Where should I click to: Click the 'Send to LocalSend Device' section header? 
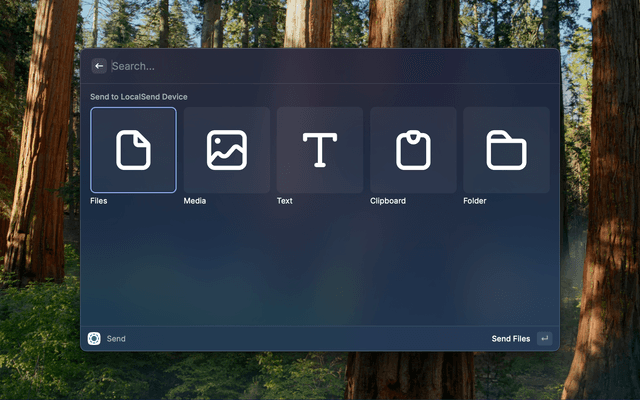[139, 97]
